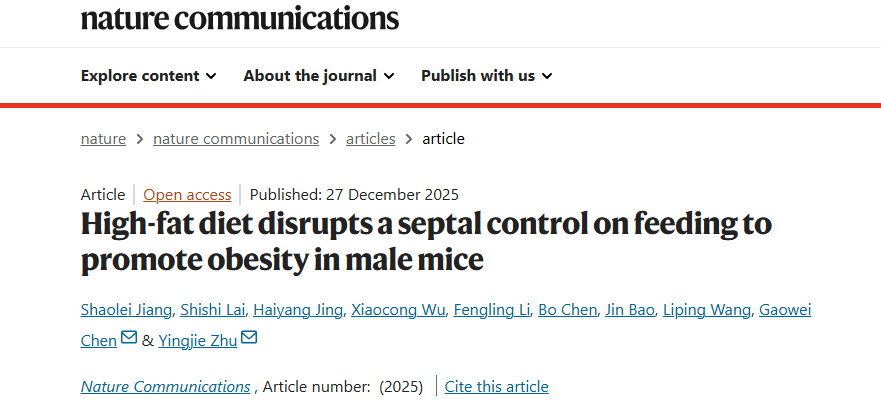Click Cite this article link
Viewport: 881px width, 410px height.
pyautogui.click(x=496, y=387)
